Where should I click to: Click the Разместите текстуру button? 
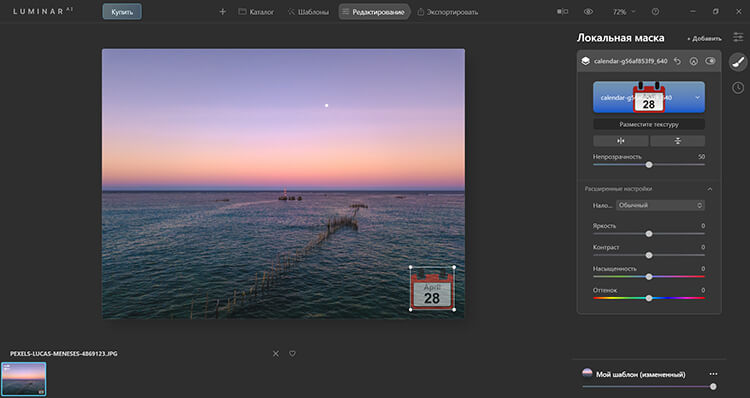click(649, 124)
